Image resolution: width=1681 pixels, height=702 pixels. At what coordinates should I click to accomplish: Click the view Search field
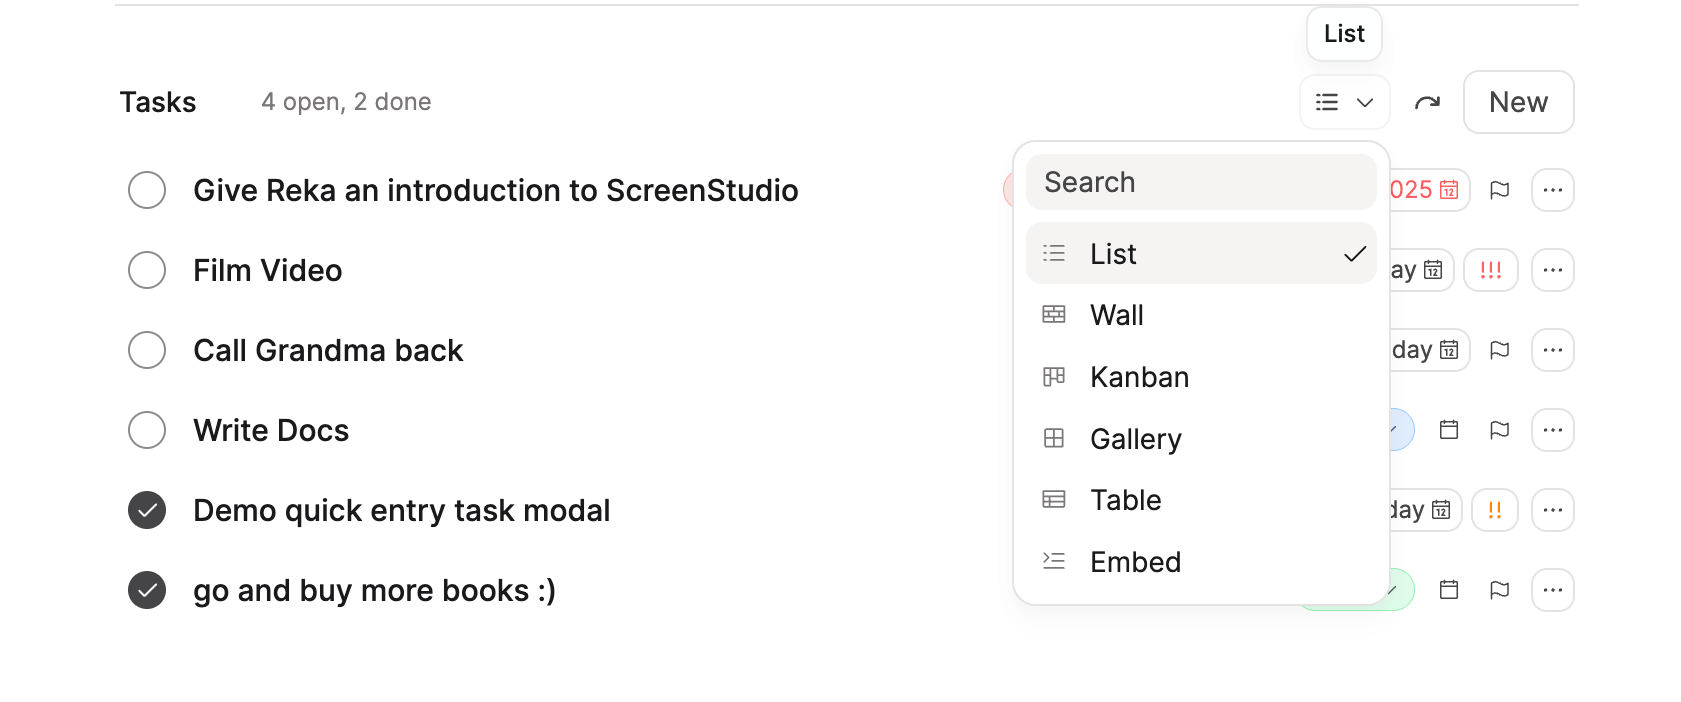point(1201,182)
